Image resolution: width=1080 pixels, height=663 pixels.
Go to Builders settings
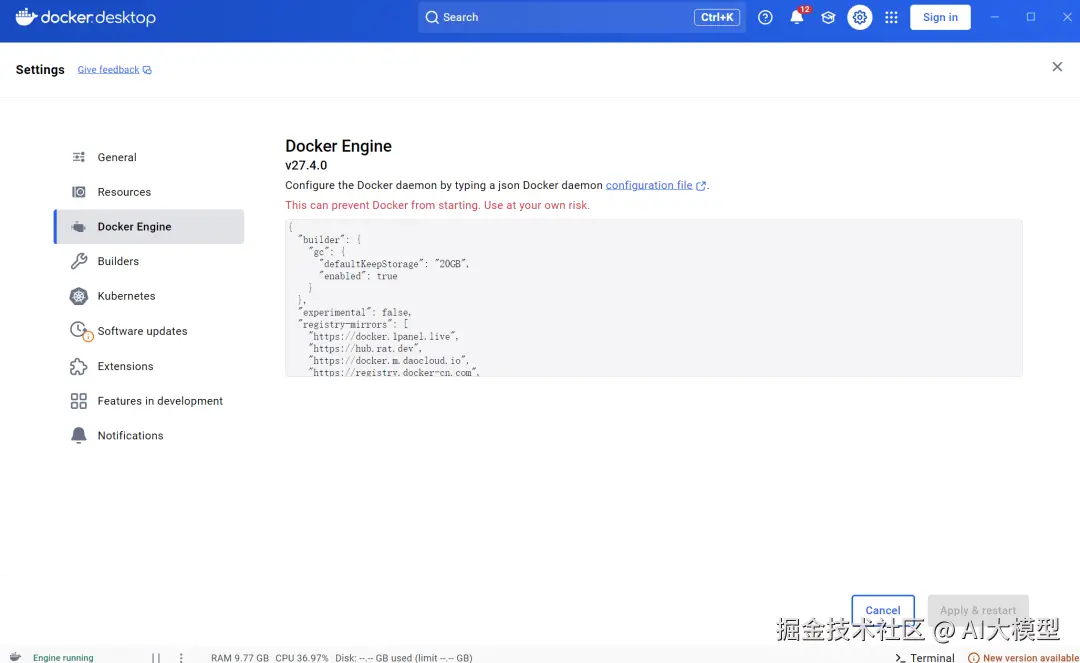point(149,261)
